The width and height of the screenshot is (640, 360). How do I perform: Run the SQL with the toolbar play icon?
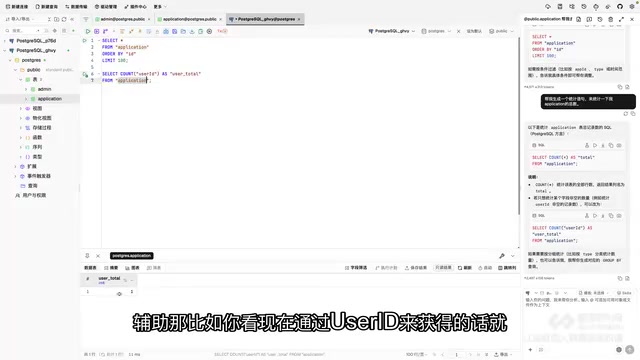coord(88,31)
